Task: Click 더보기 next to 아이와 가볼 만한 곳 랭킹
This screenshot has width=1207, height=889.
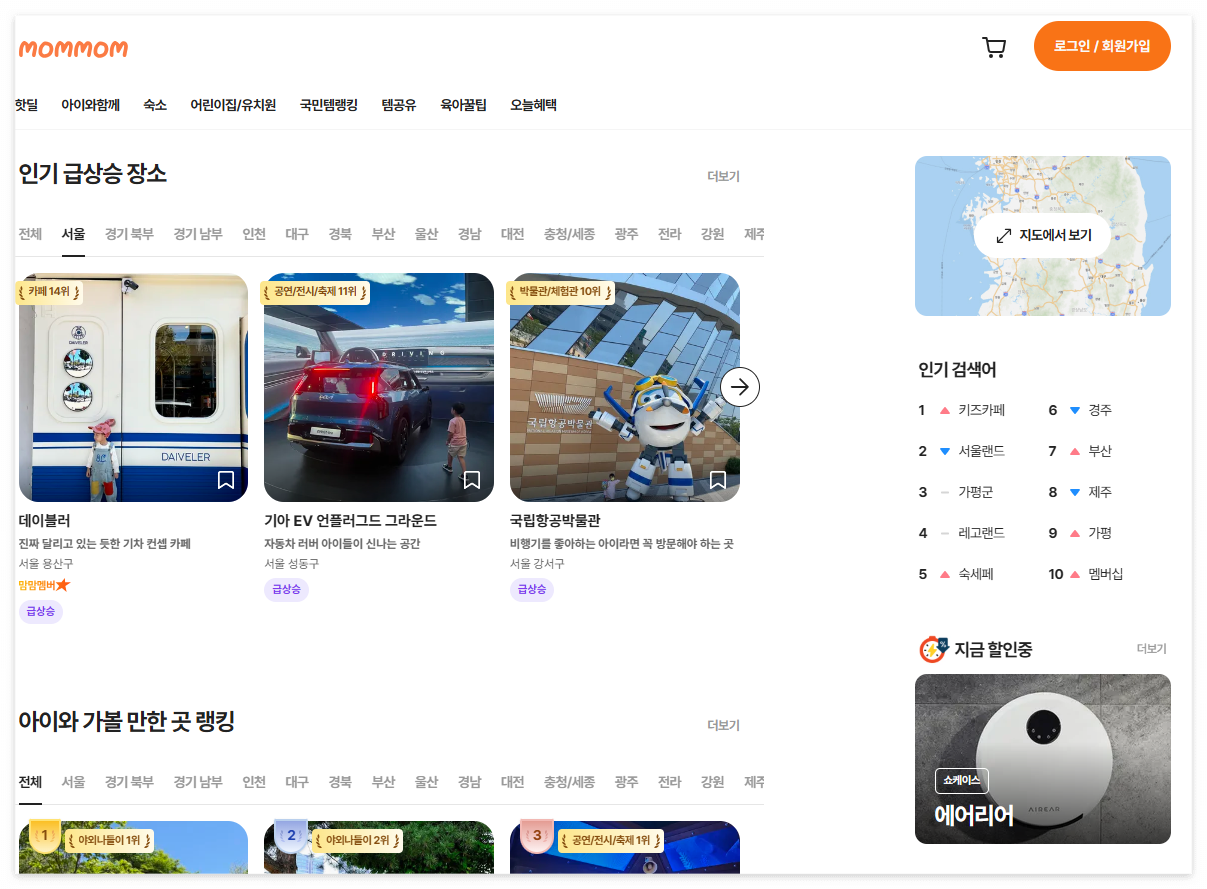Action: 723,725
